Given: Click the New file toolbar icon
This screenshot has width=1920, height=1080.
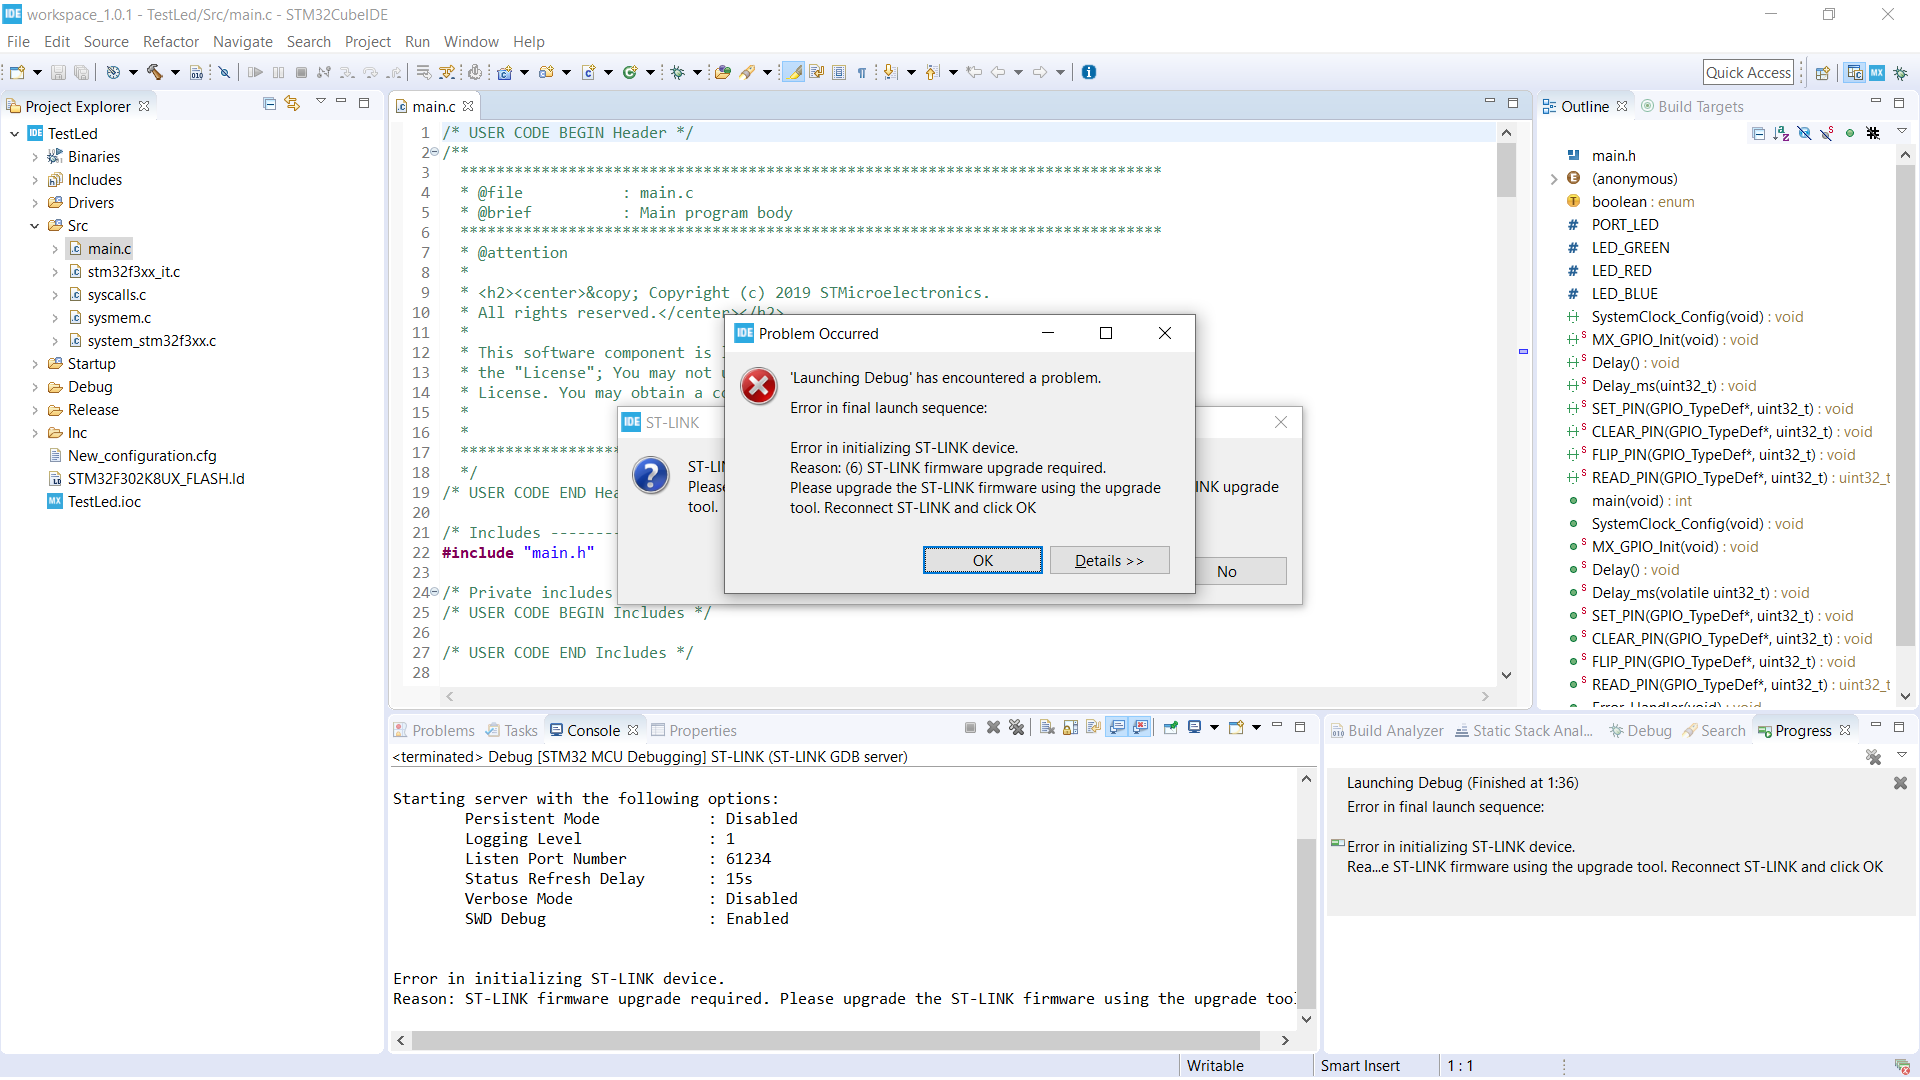Looking at the screenshot, I should [16, 72].
